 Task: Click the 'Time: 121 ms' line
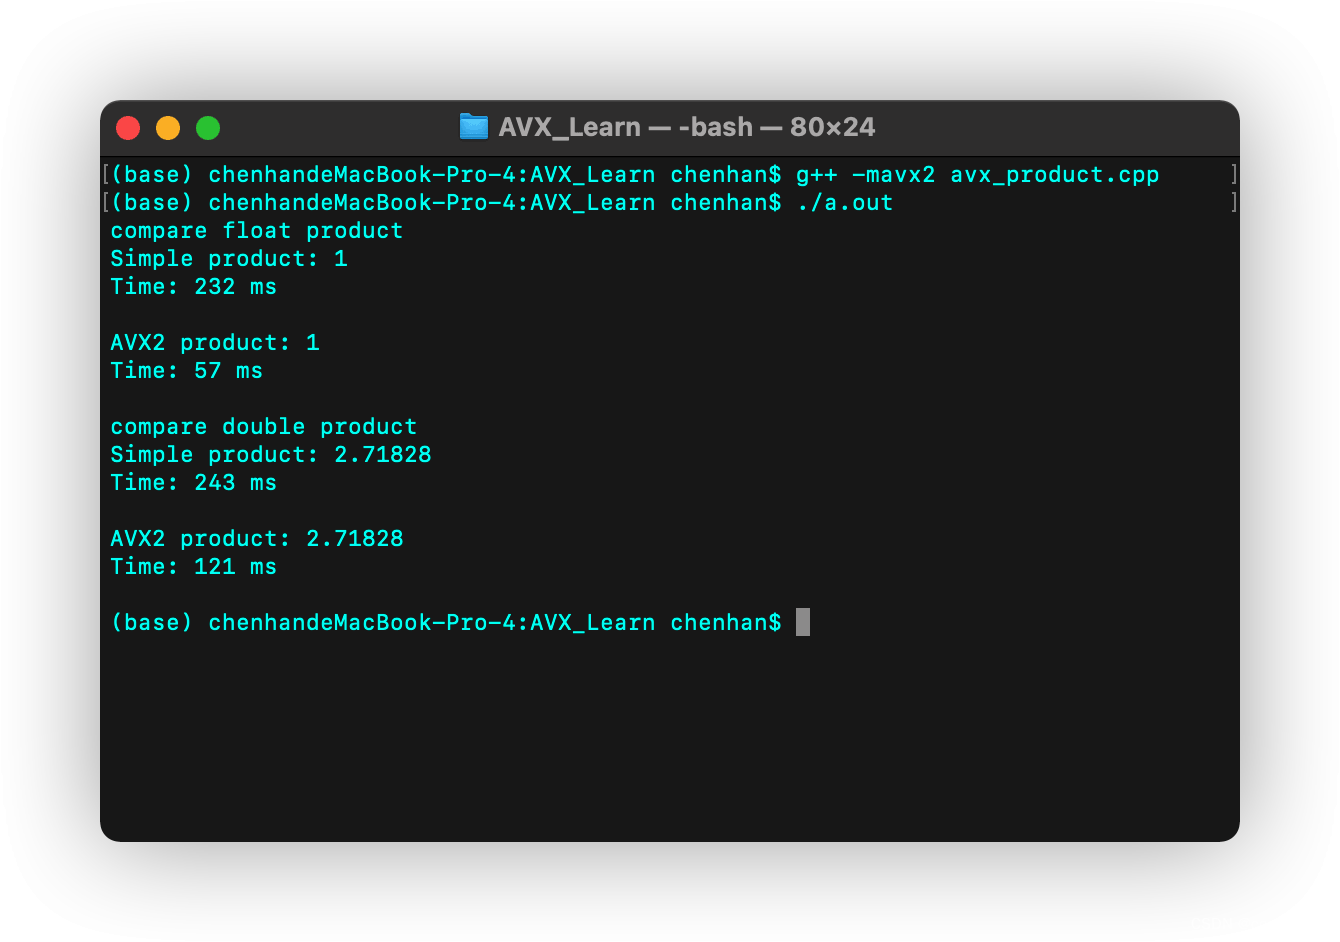(x=194, y=567)
